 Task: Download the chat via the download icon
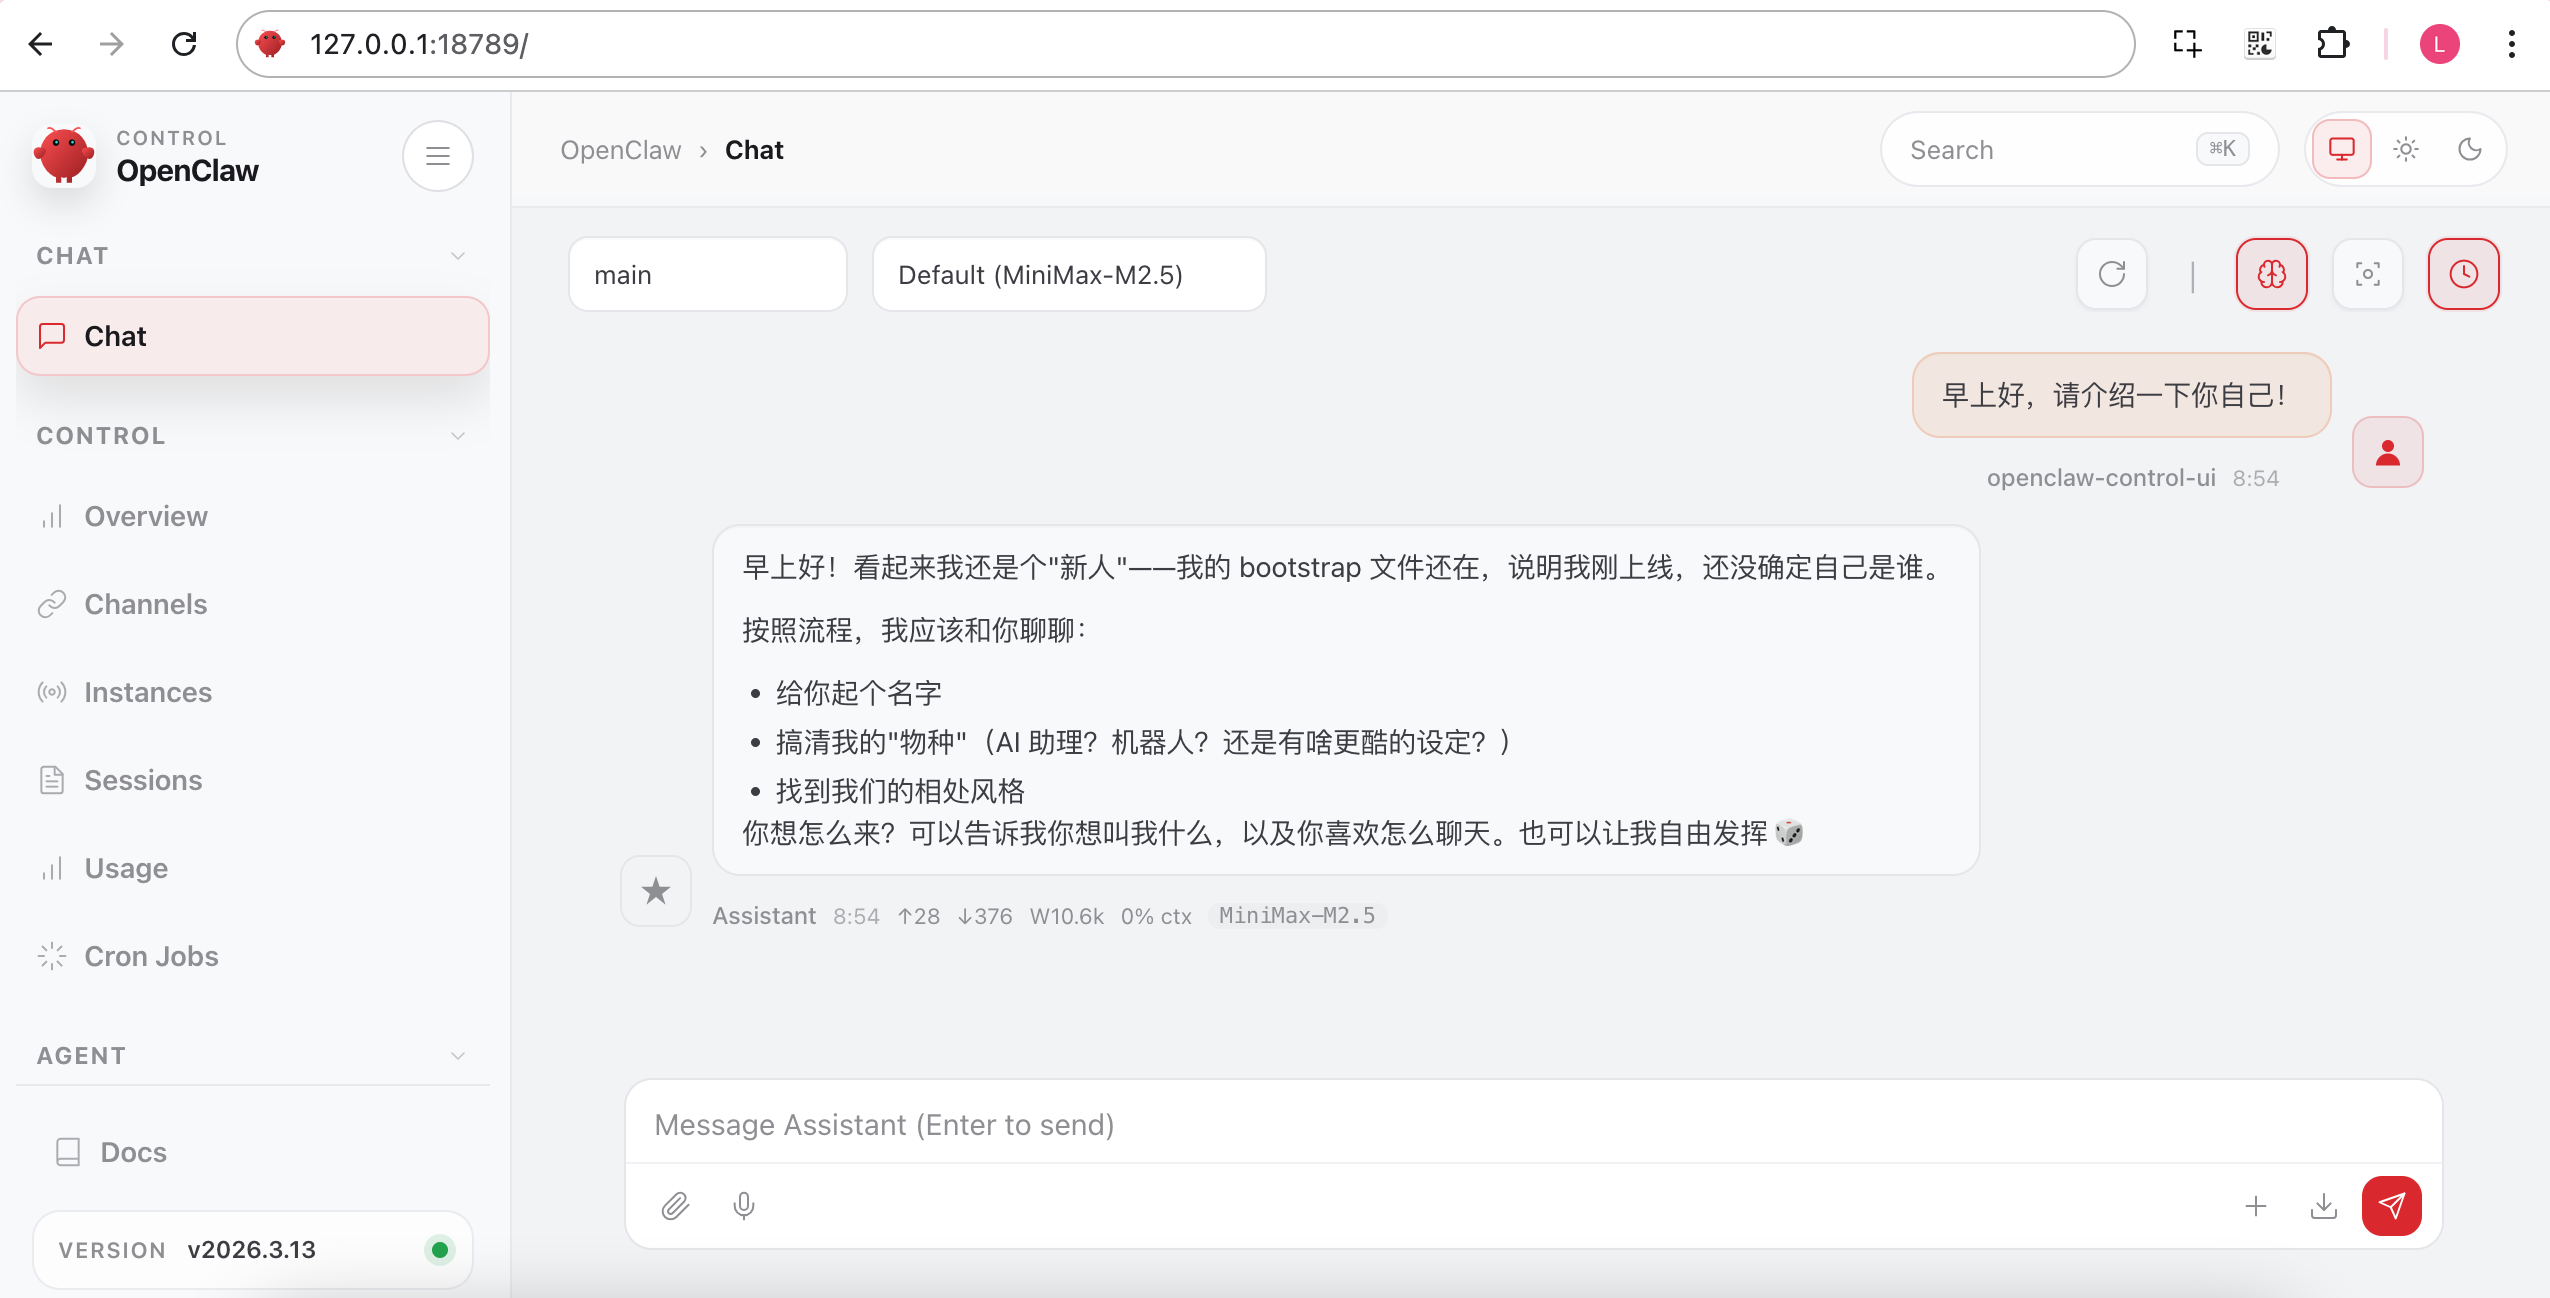coord(2323,1206)
